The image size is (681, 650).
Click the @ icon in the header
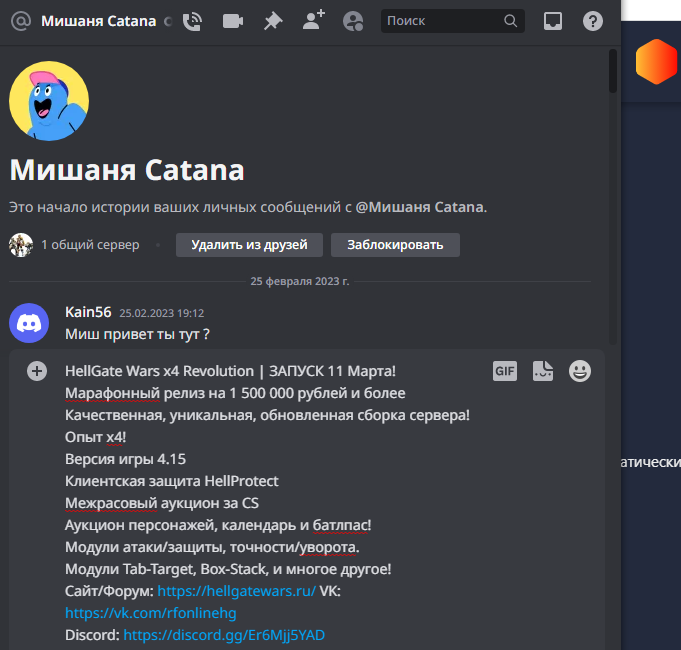click(21, 21)
